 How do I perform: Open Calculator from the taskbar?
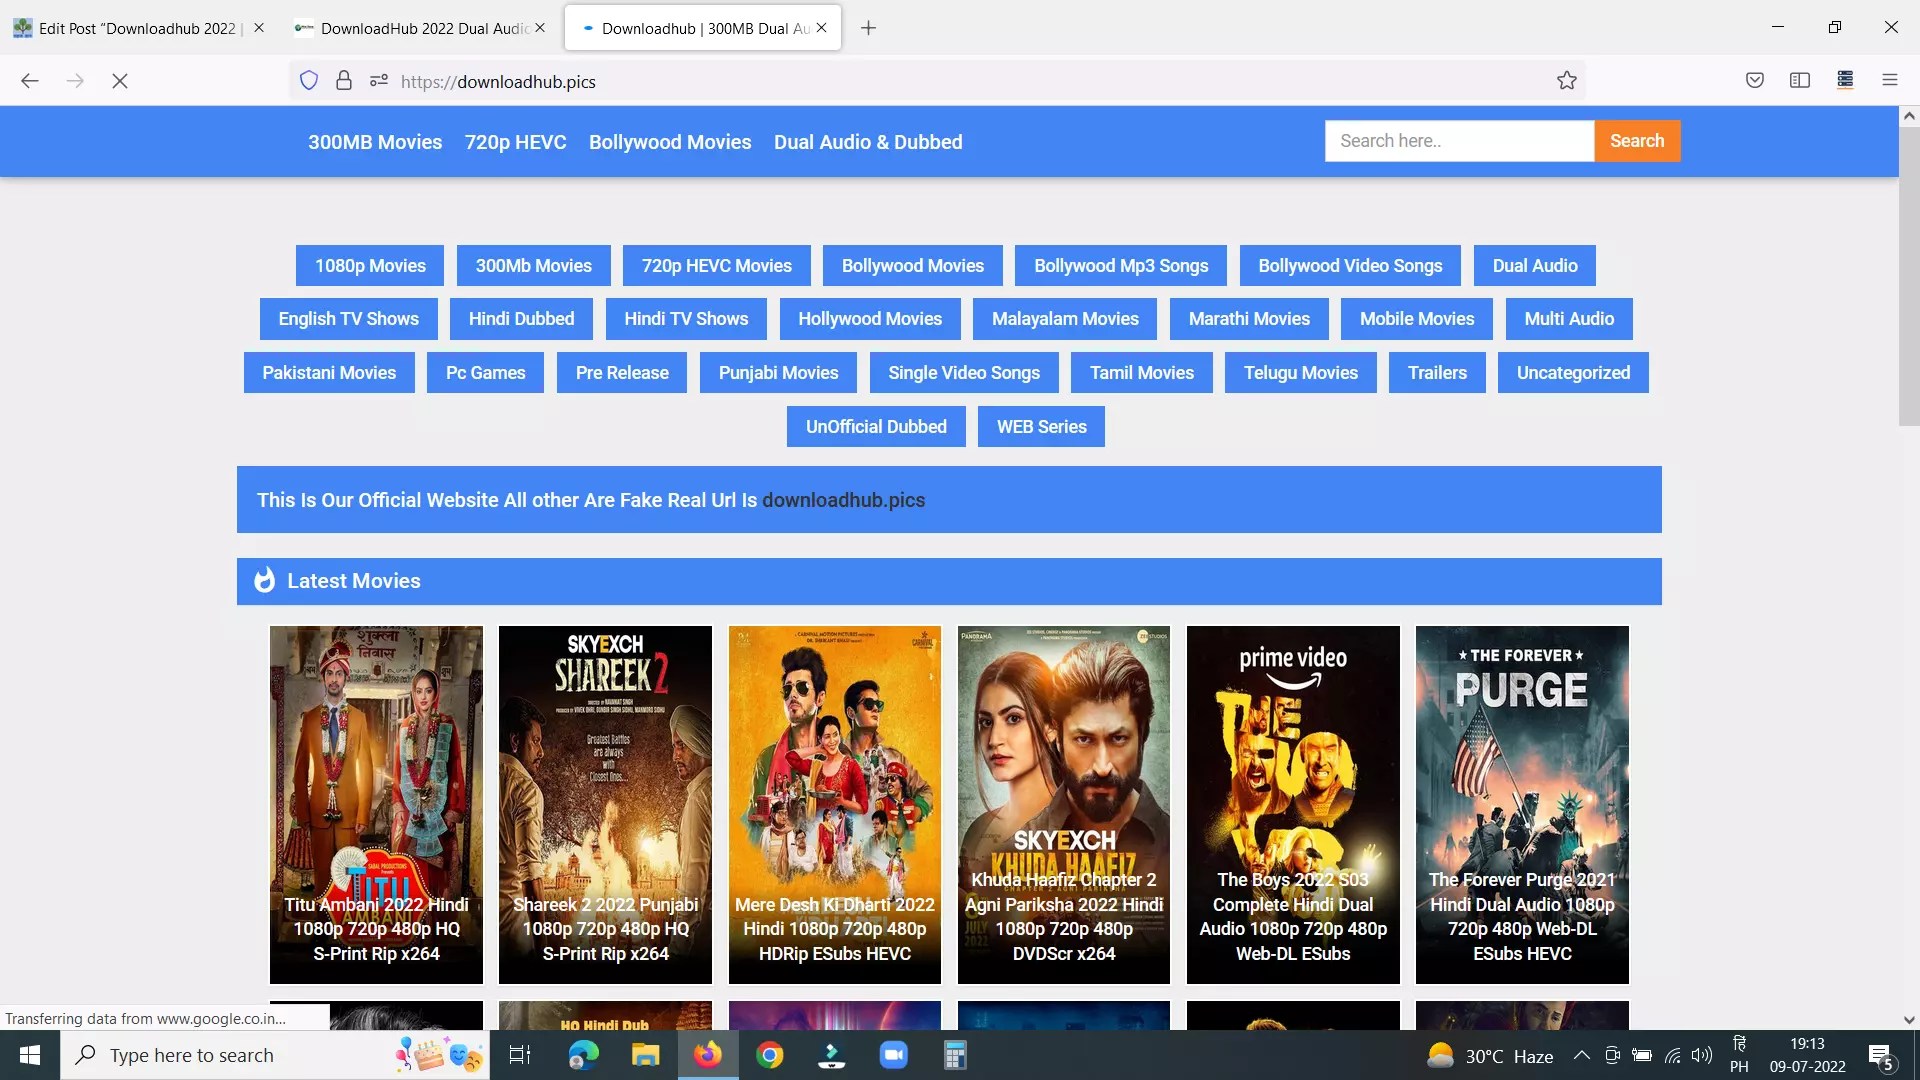955,1055
